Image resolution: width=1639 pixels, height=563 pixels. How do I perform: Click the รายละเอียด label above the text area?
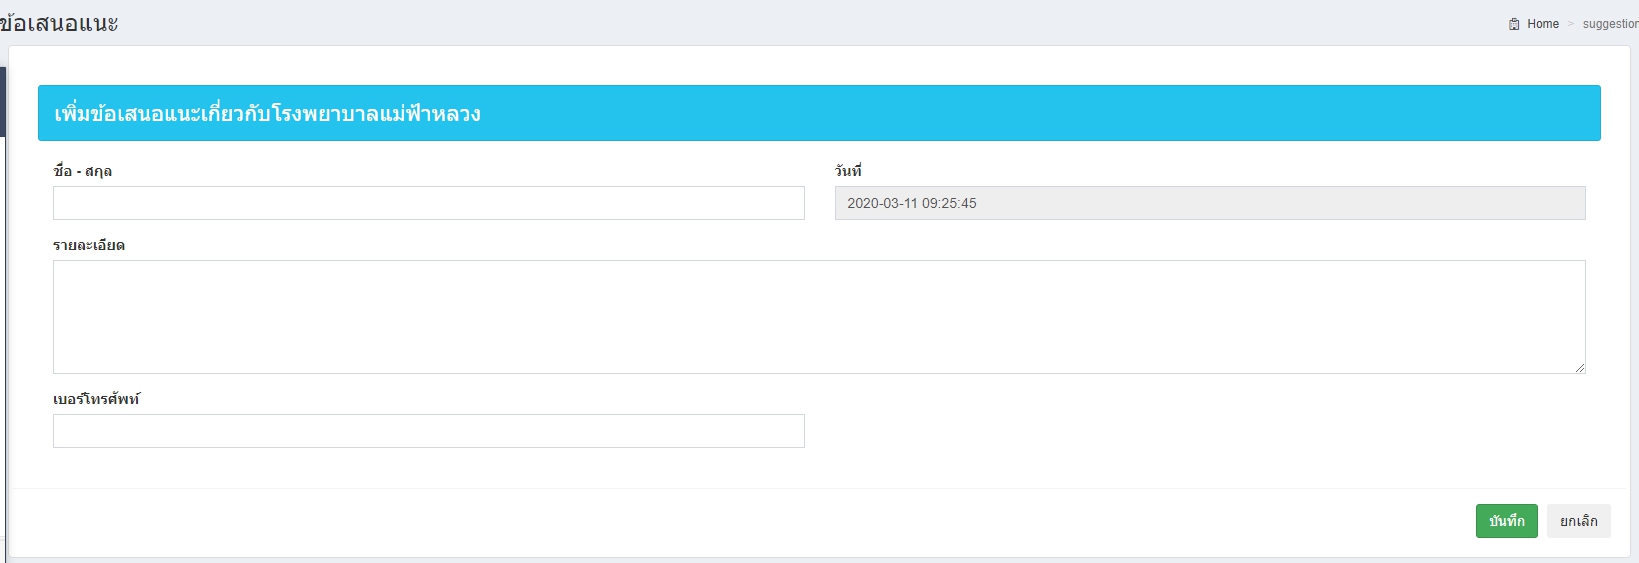(89, 245)
